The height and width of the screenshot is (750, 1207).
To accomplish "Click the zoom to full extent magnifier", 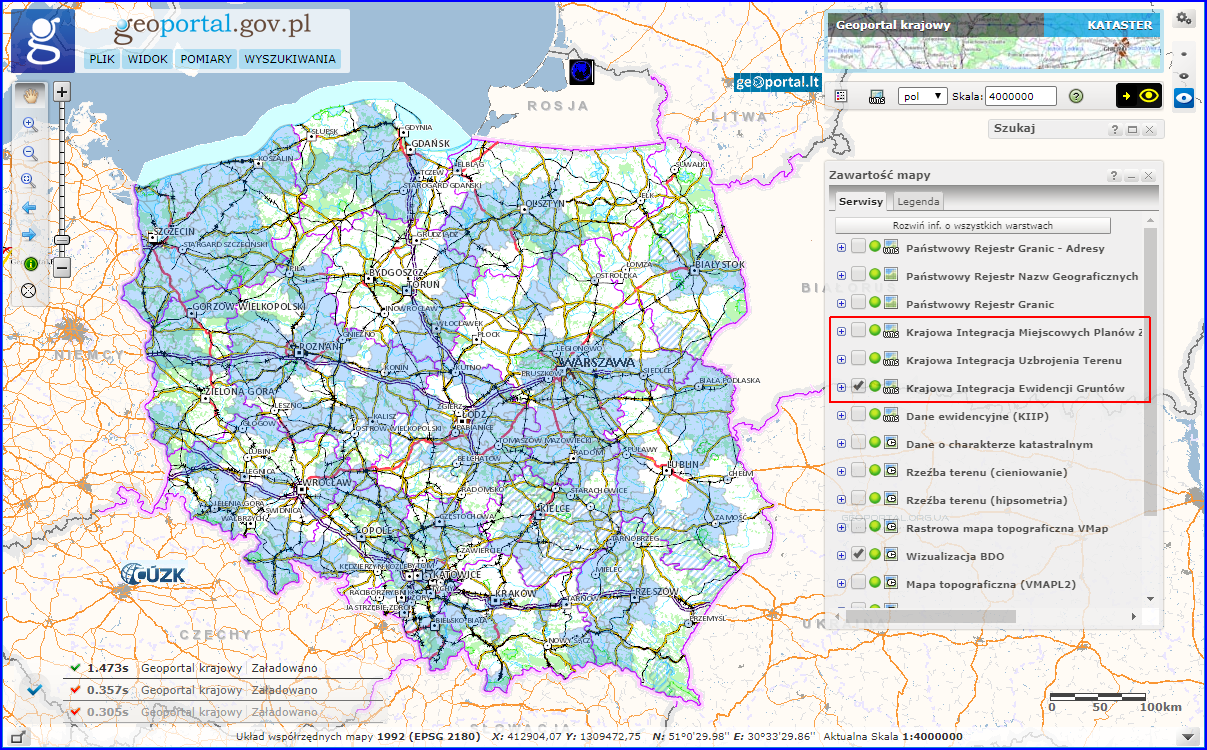I will tap(29, 181).
